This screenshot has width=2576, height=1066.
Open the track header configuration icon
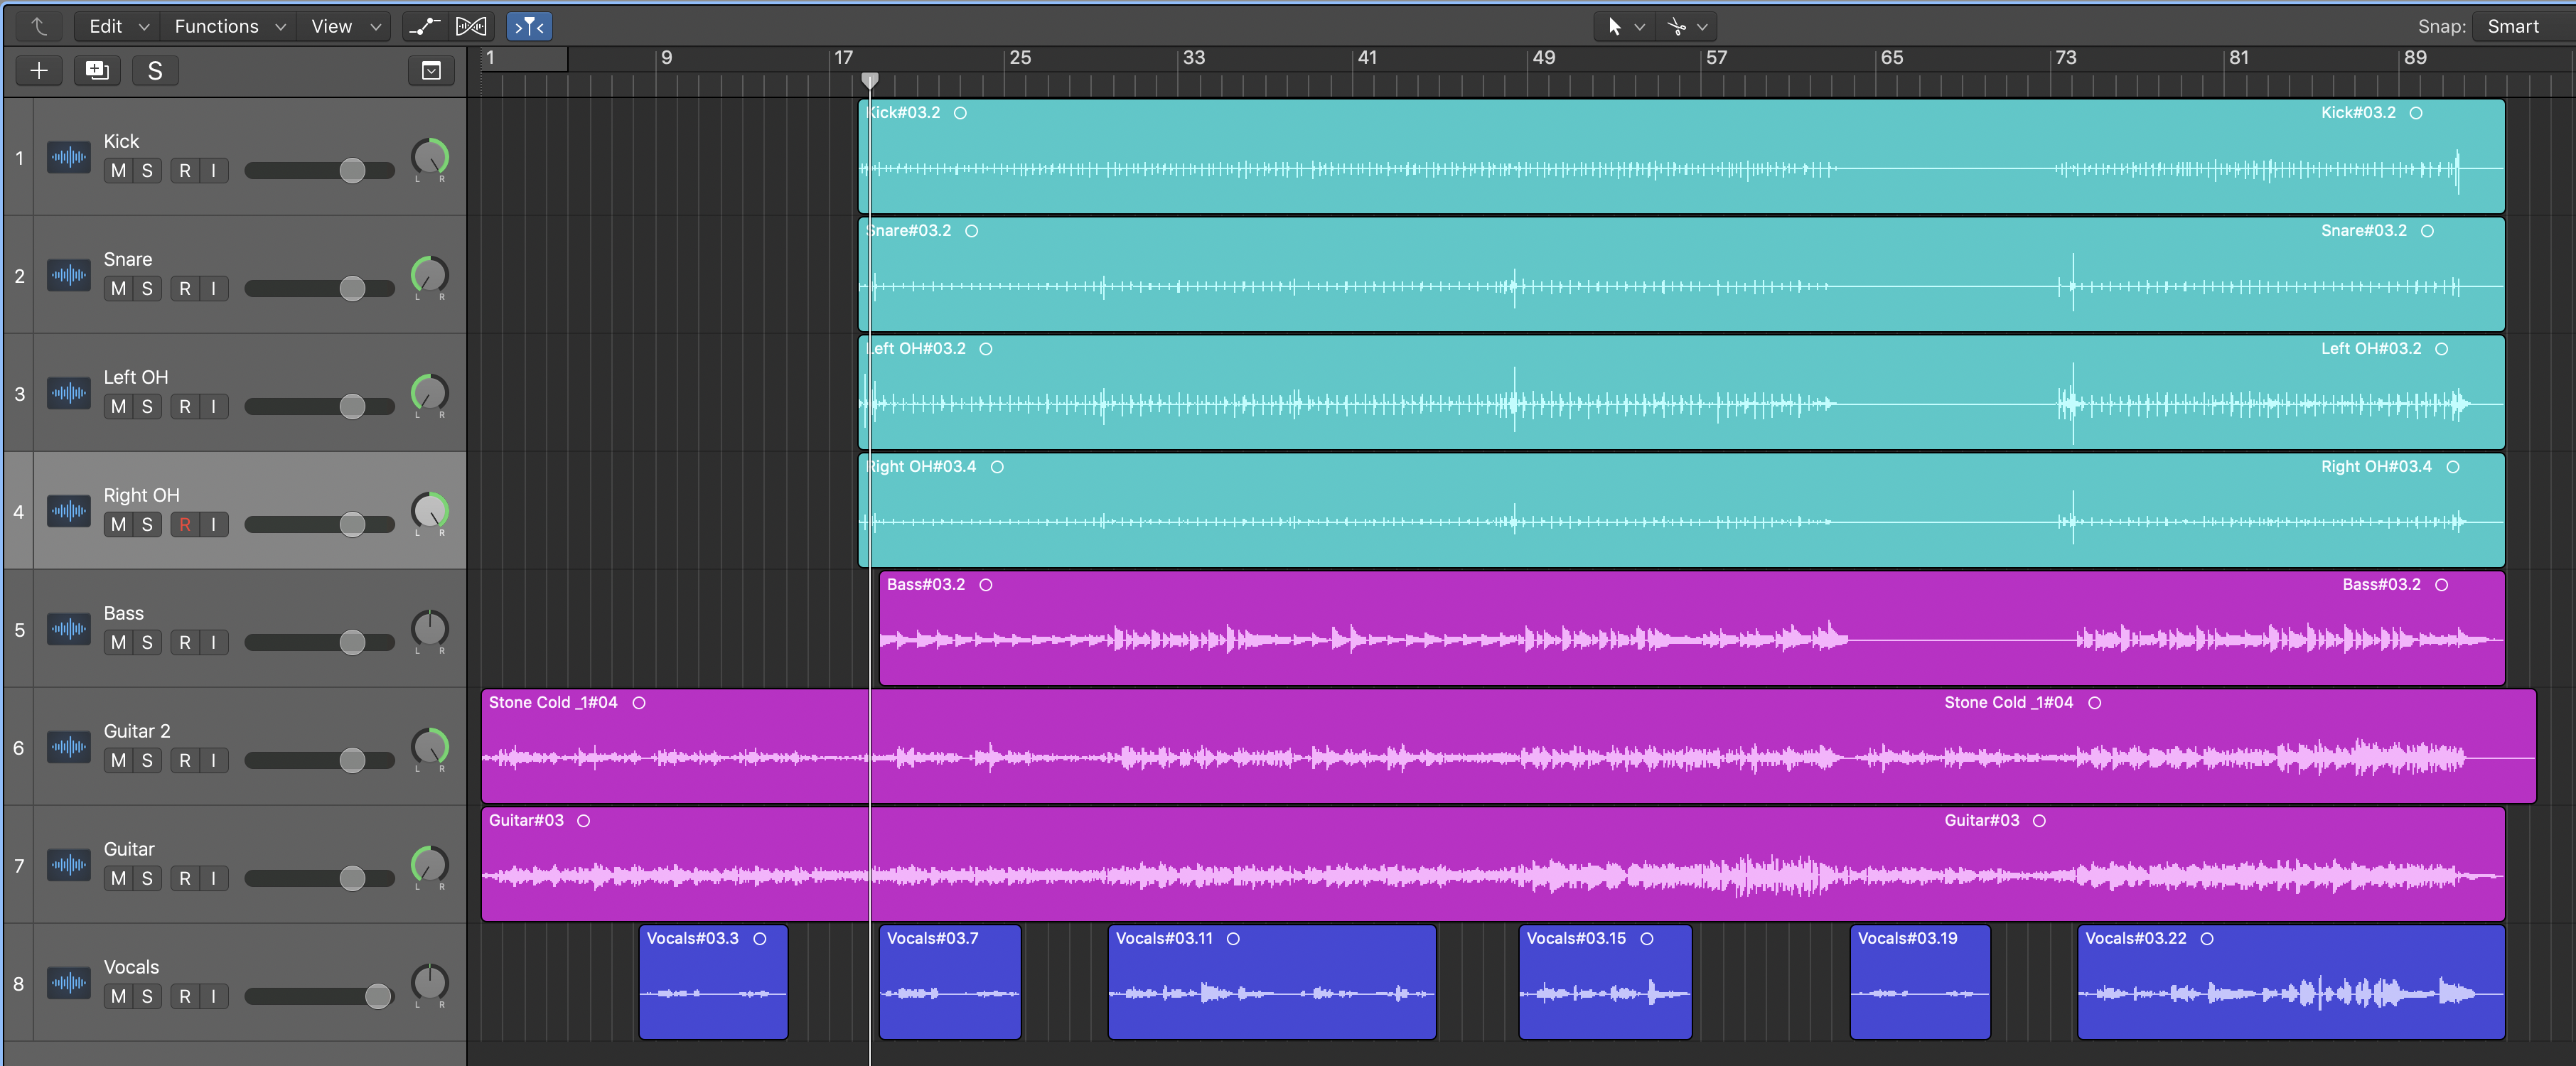click(x=431, y=71)
